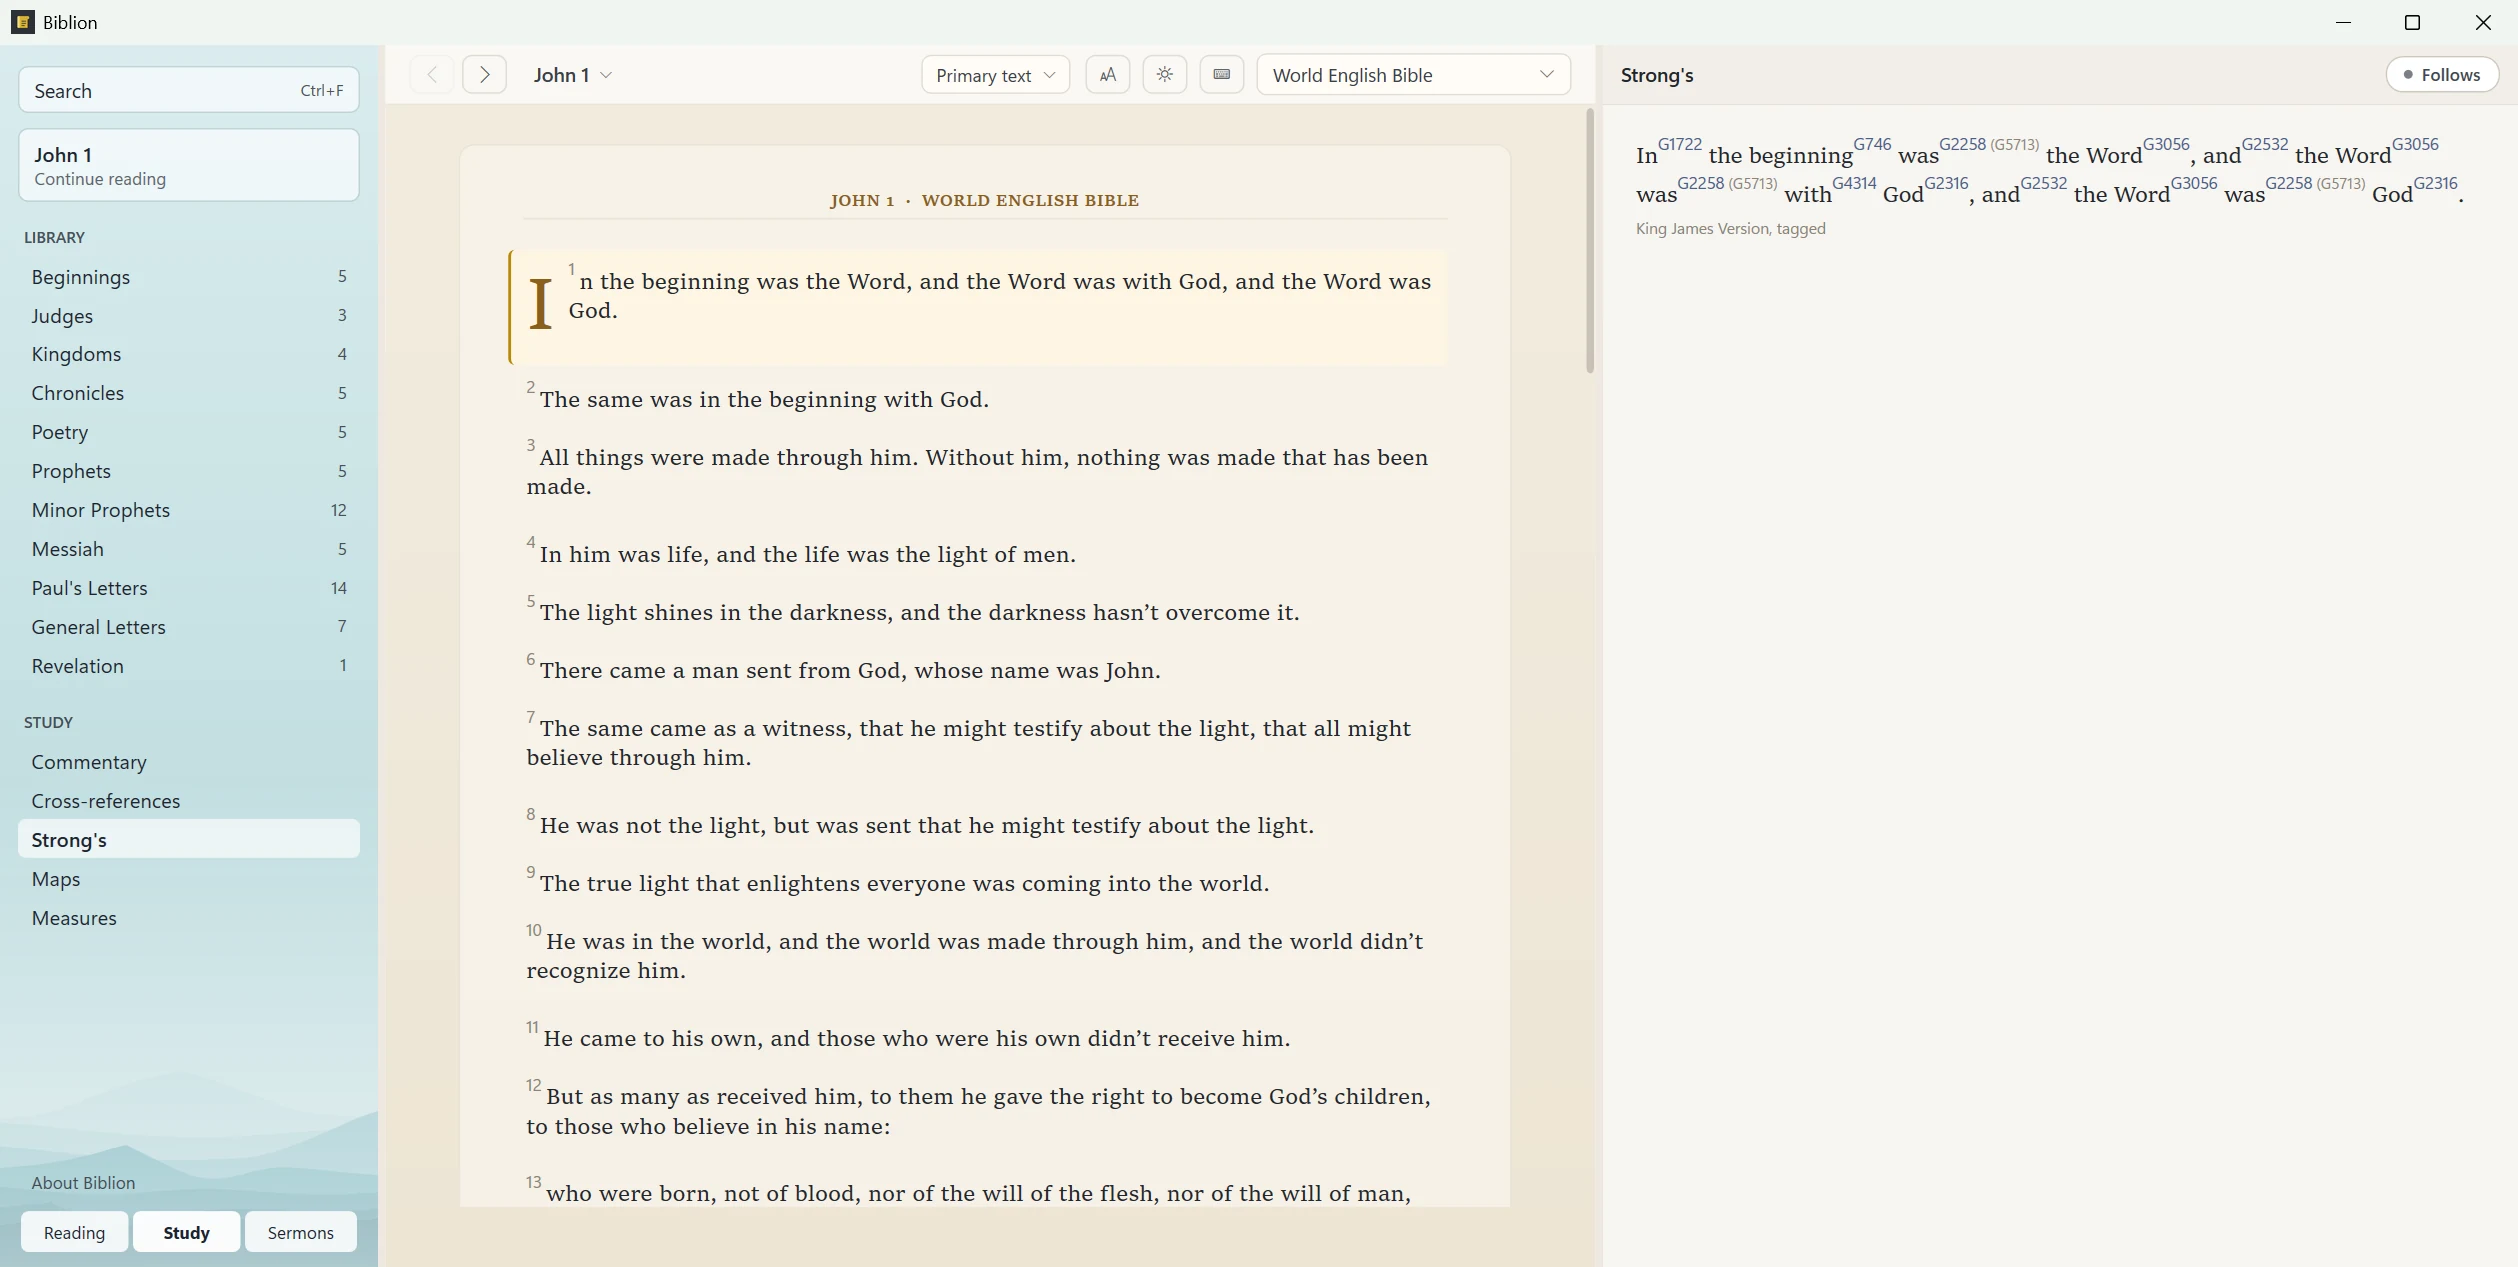Focus the Search input field
This screenshot has height=1267, width=2518.
point(189,90)
